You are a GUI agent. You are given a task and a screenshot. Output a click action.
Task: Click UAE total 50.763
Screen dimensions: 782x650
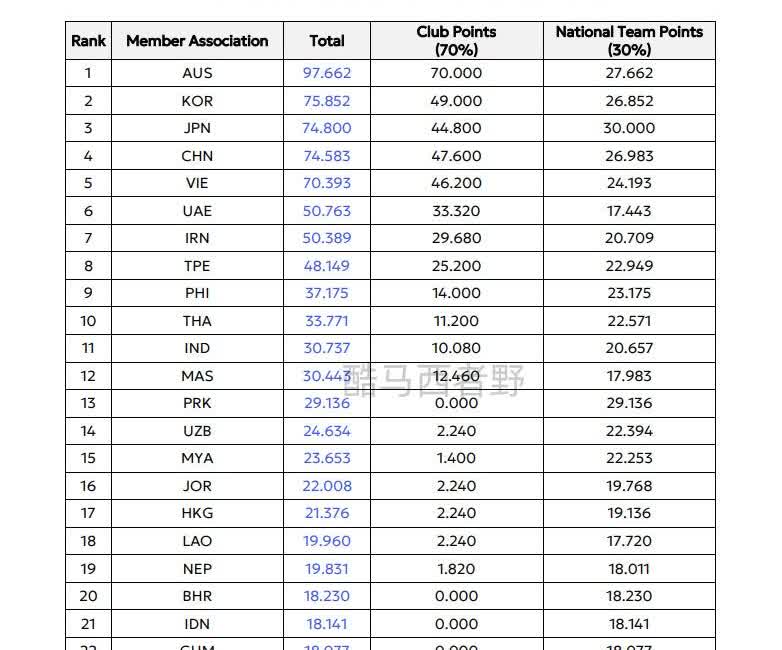point(327,211)
